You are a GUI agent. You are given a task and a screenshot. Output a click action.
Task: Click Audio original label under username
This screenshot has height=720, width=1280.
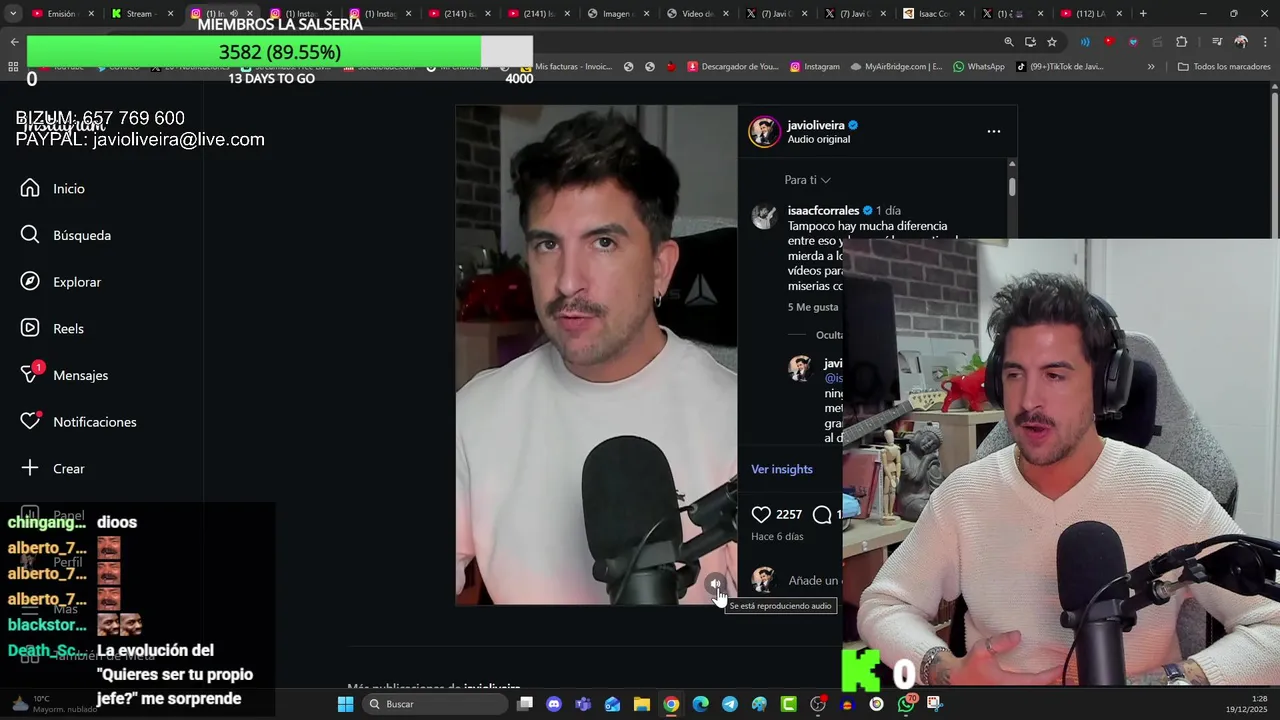[x=818, y=139]
